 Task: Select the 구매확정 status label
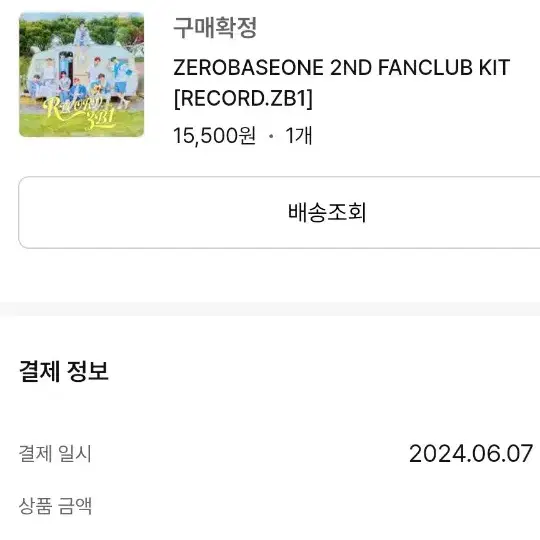click(215, 27)
